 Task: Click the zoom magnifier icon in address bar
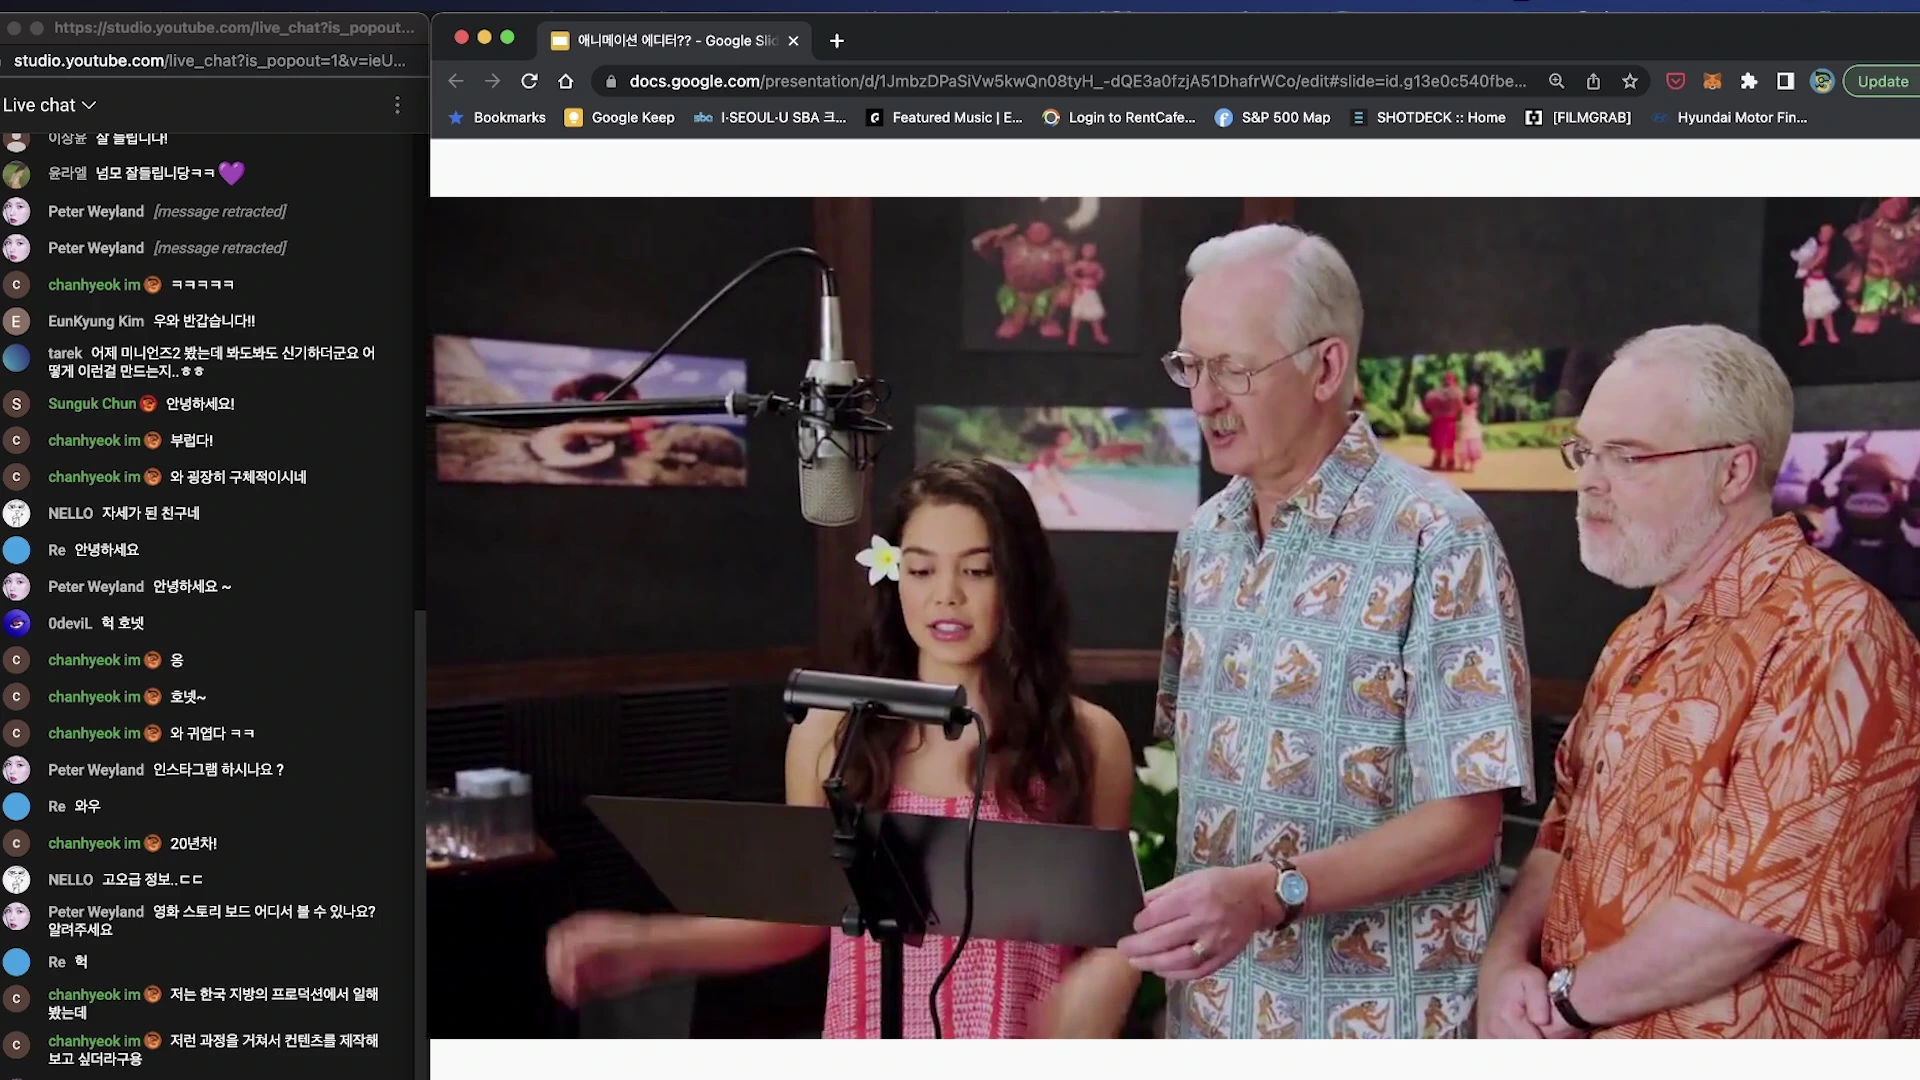(1556, 81)
